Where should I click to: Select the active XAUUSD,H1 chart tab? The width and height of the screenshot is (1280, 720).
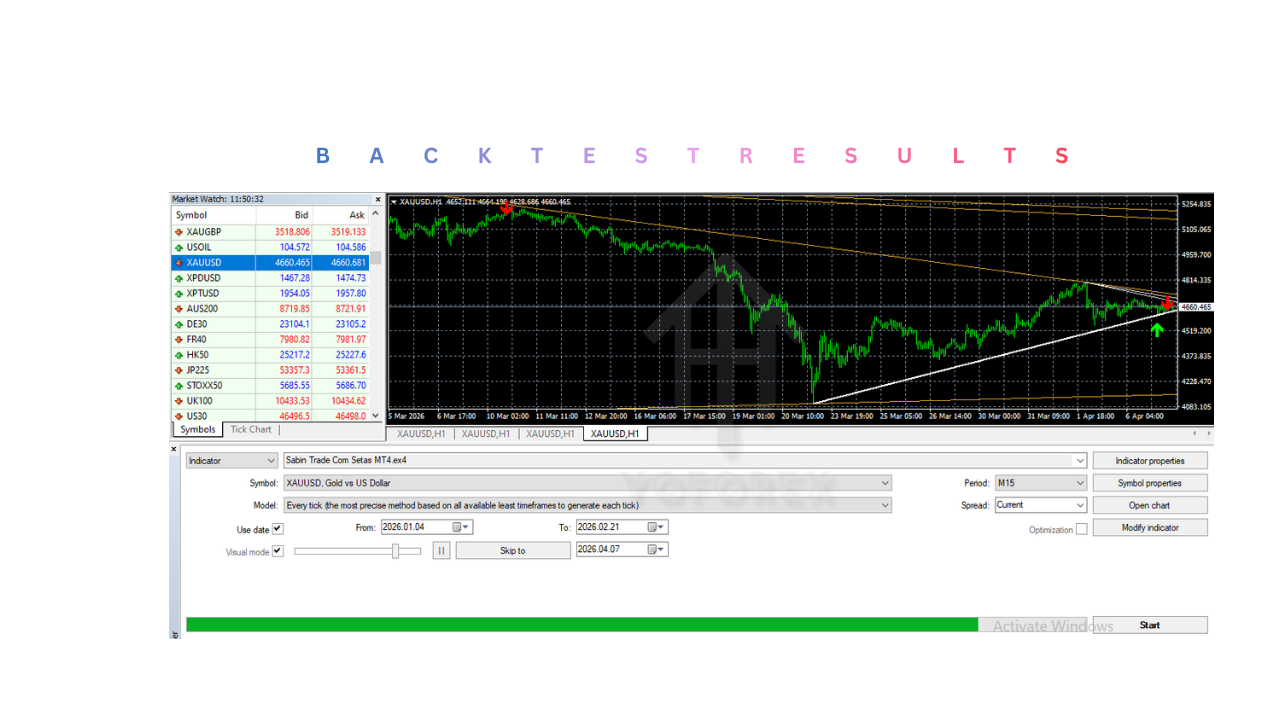(x=614, y=433)
